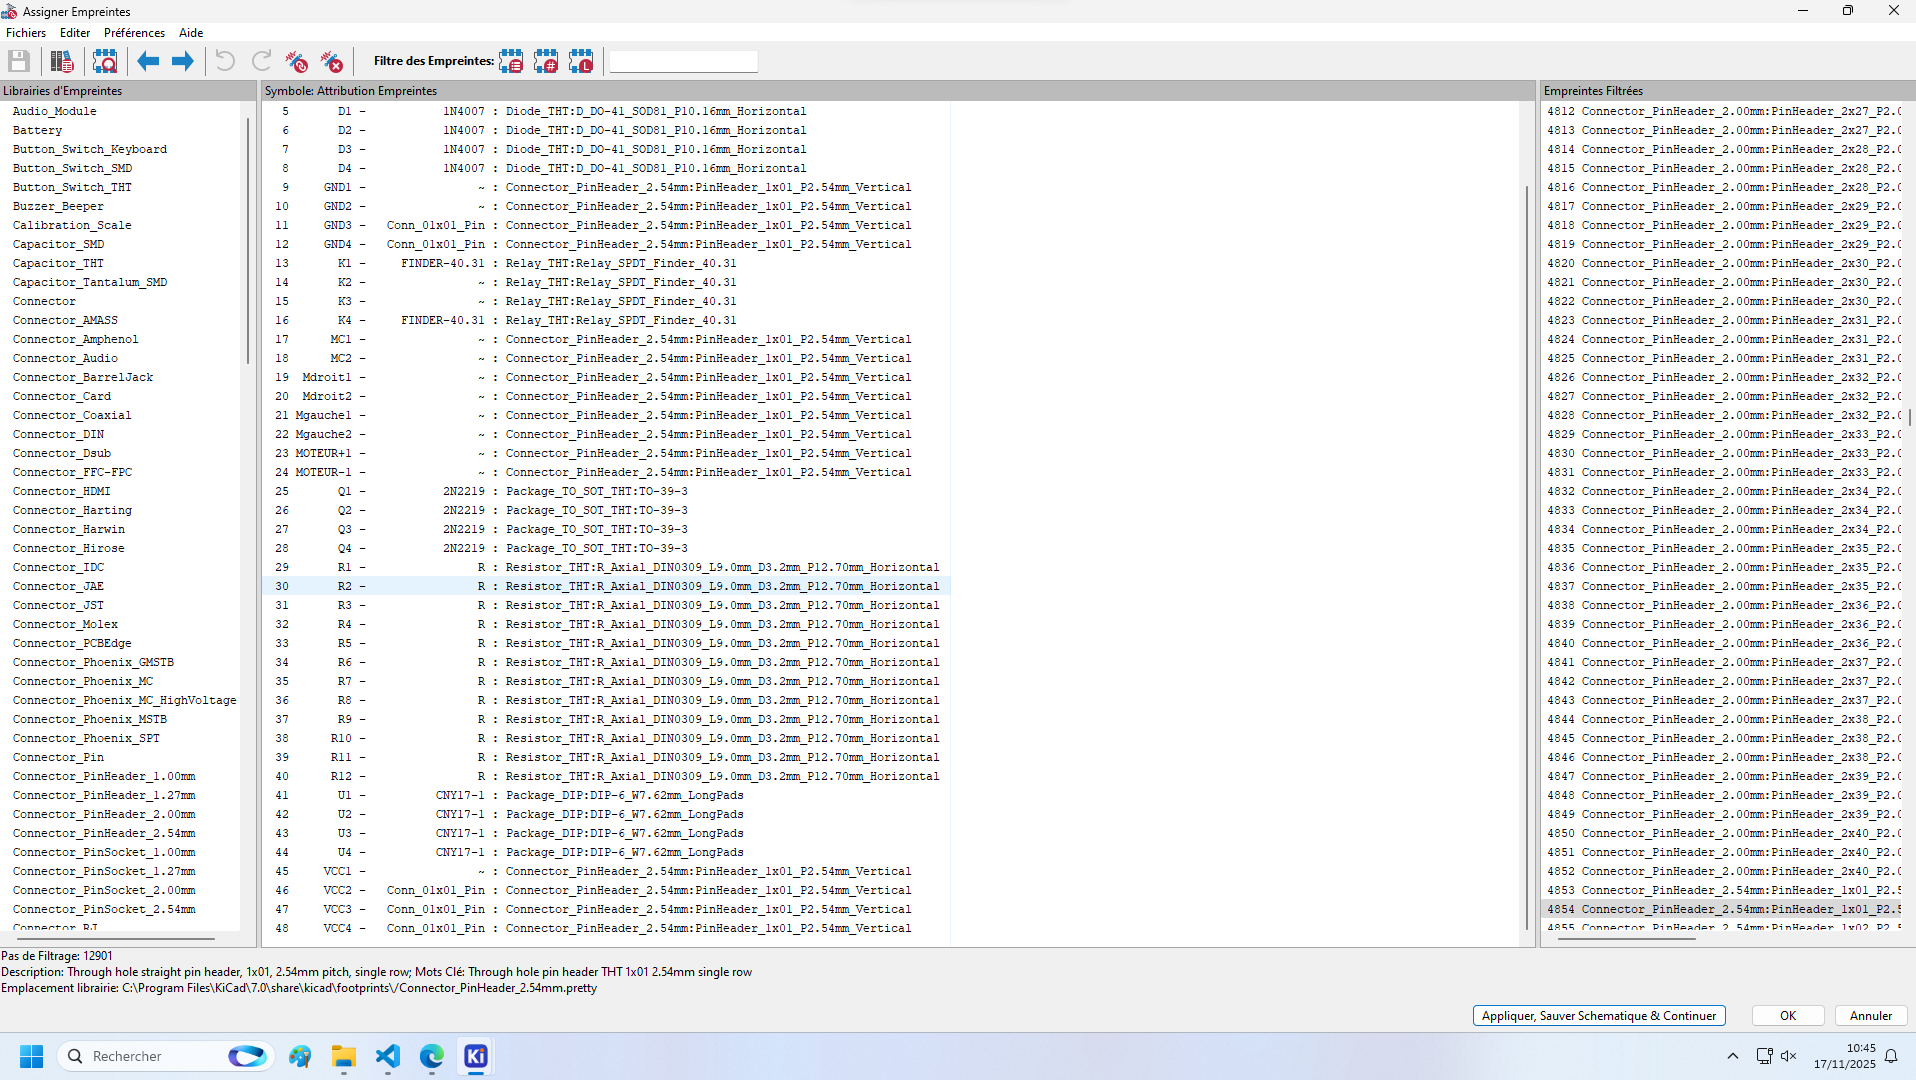Open the Préférences menu

[x=134, y=33]
